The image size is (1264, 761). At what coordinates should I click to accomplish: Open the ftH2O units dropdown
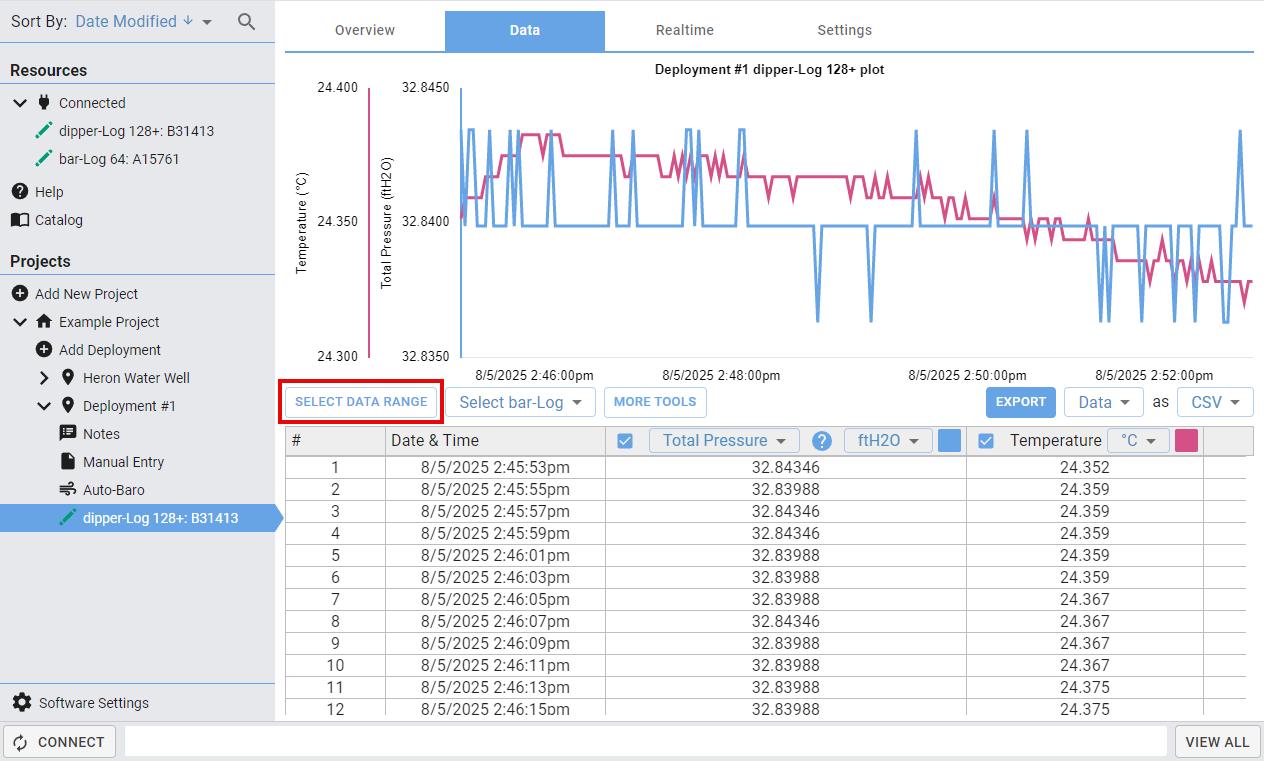pos(888,440)
